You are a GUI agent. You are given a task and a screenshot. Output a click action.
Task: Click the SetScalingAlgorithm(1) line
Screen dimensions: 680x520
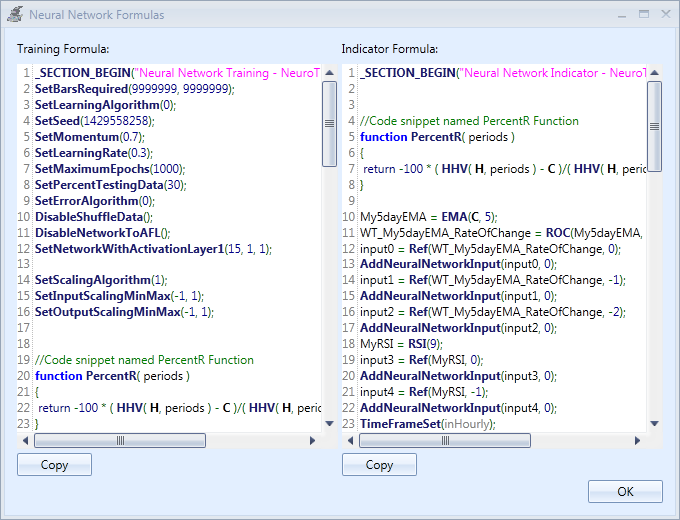(101, 280)
